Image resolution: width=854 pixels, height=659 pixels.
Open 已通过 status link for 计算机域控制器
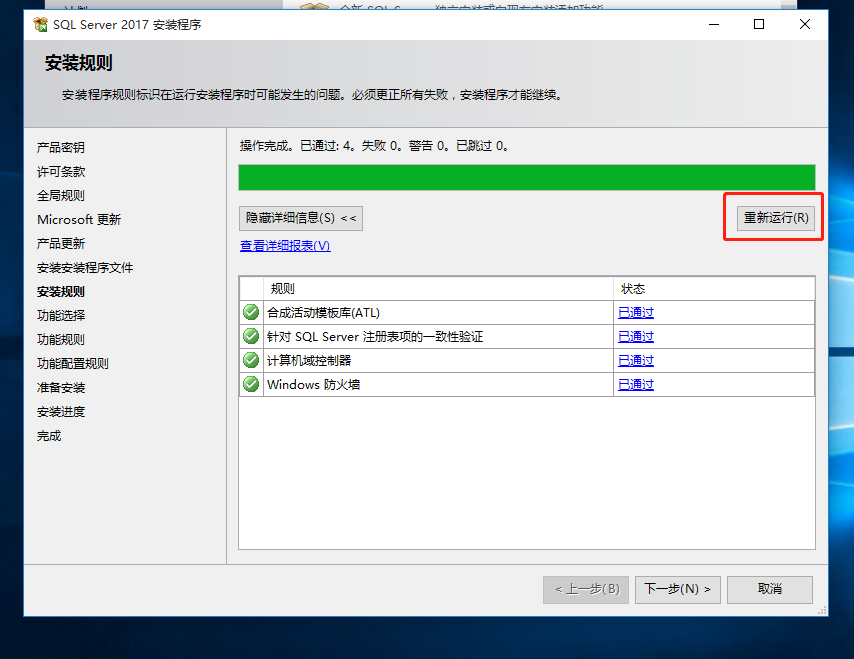click(x=636, y=361)
